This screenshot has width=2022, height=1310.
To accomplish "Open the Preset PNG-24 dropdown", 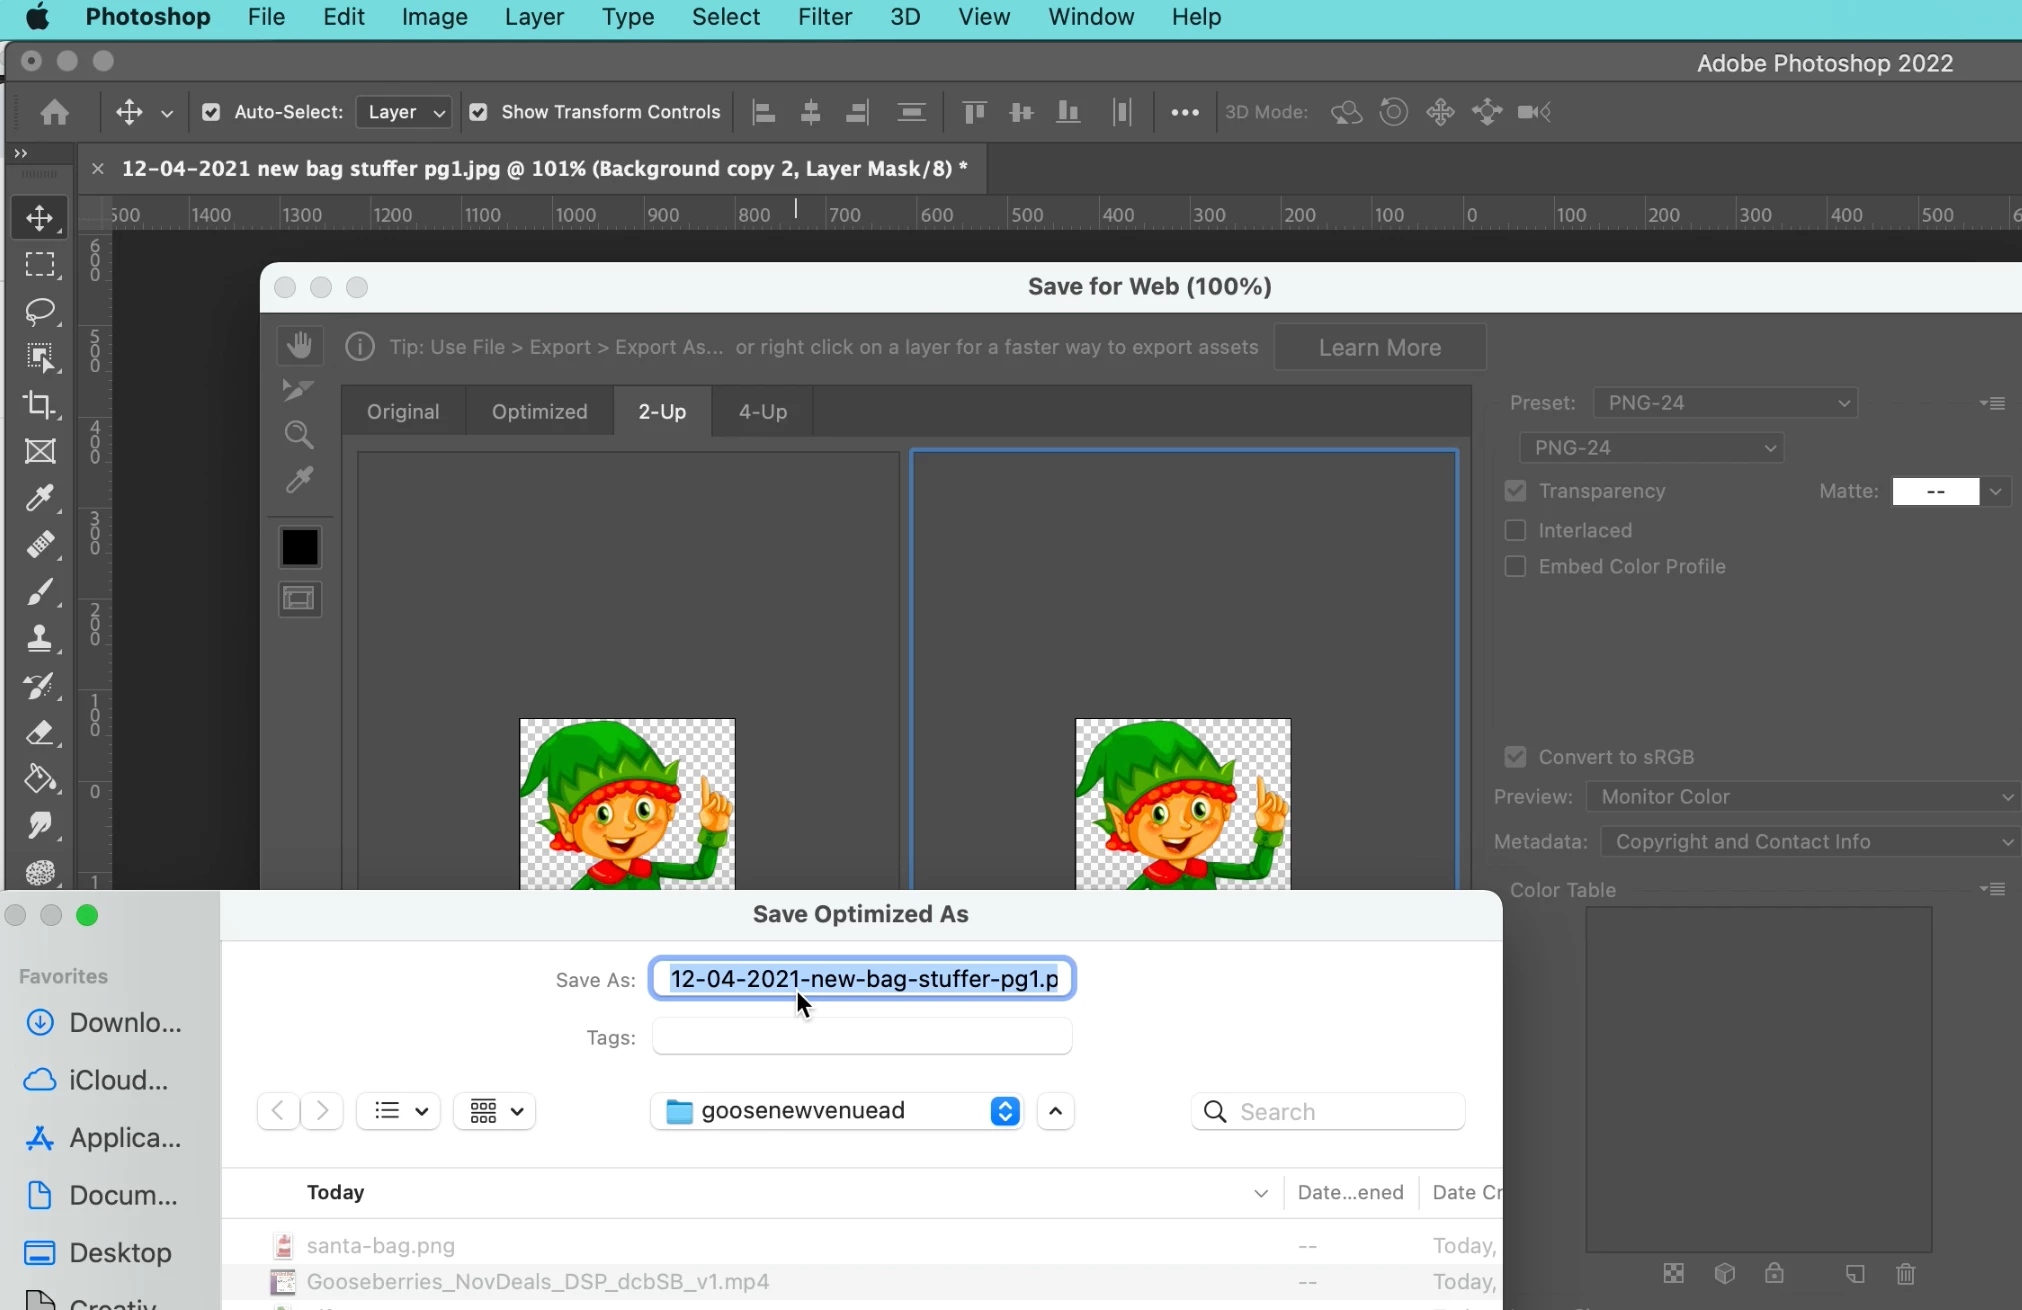I will tap(1725, 403).
